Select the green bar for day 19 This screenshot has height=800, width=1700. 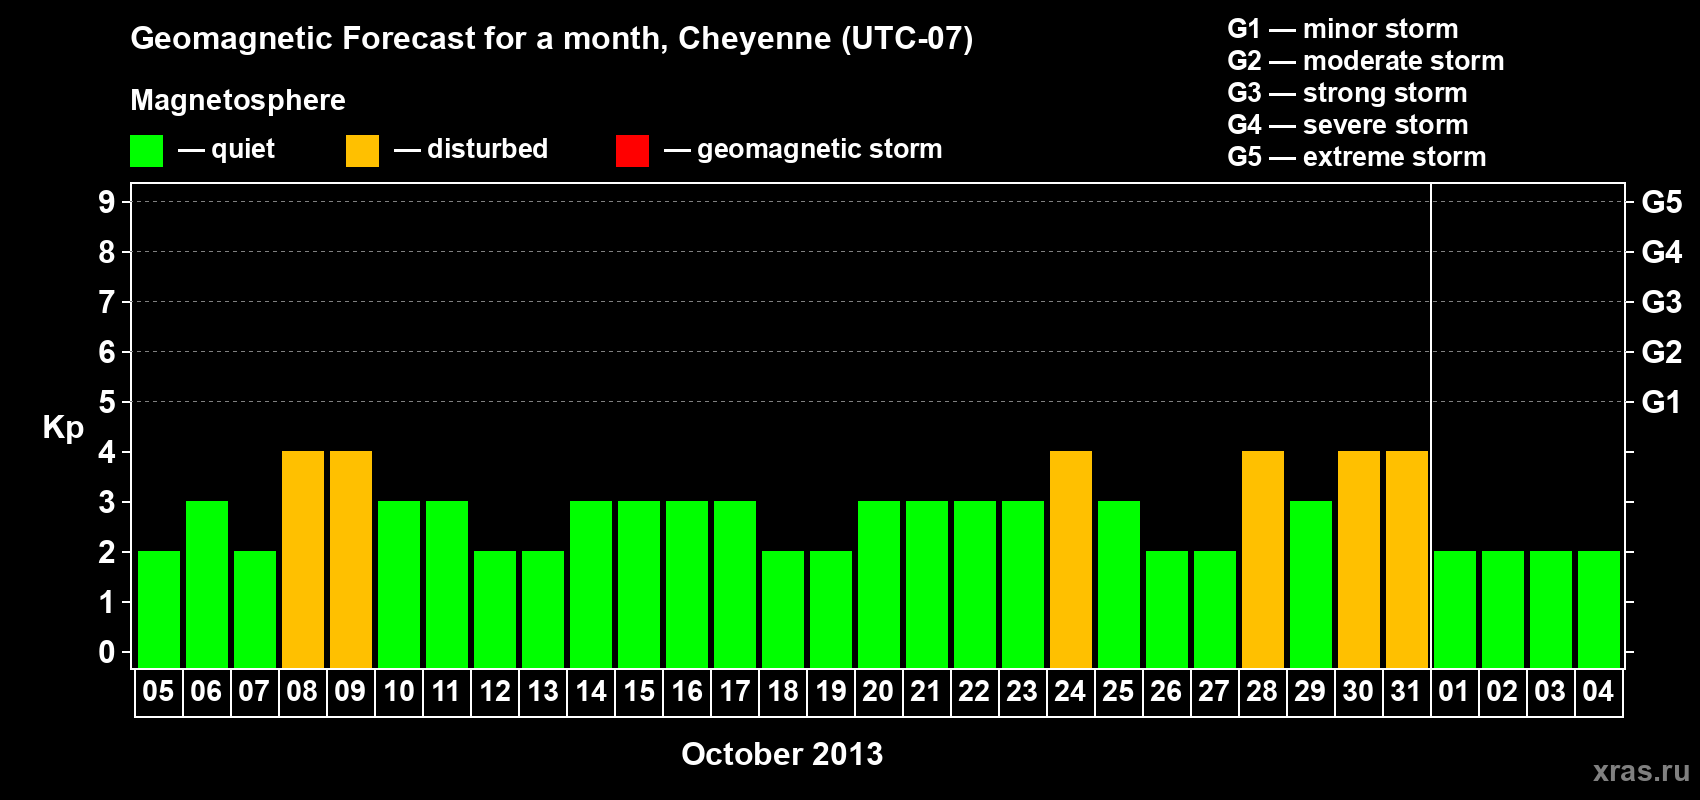[831, 609]
